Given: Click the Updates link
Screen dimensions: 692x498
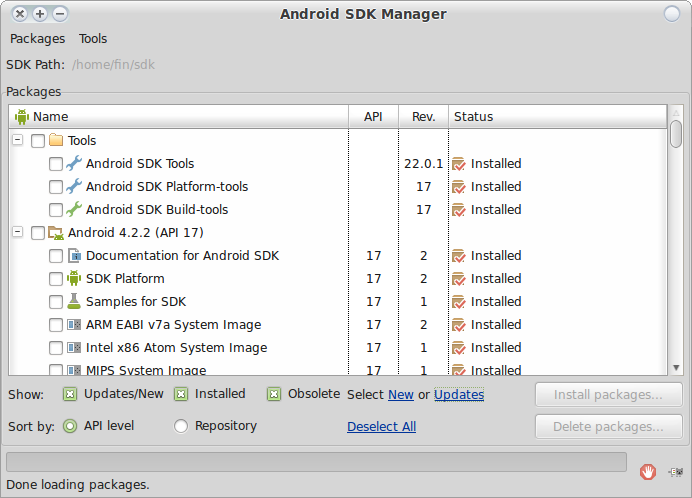Looking at the screenshot, I should 459,394.
